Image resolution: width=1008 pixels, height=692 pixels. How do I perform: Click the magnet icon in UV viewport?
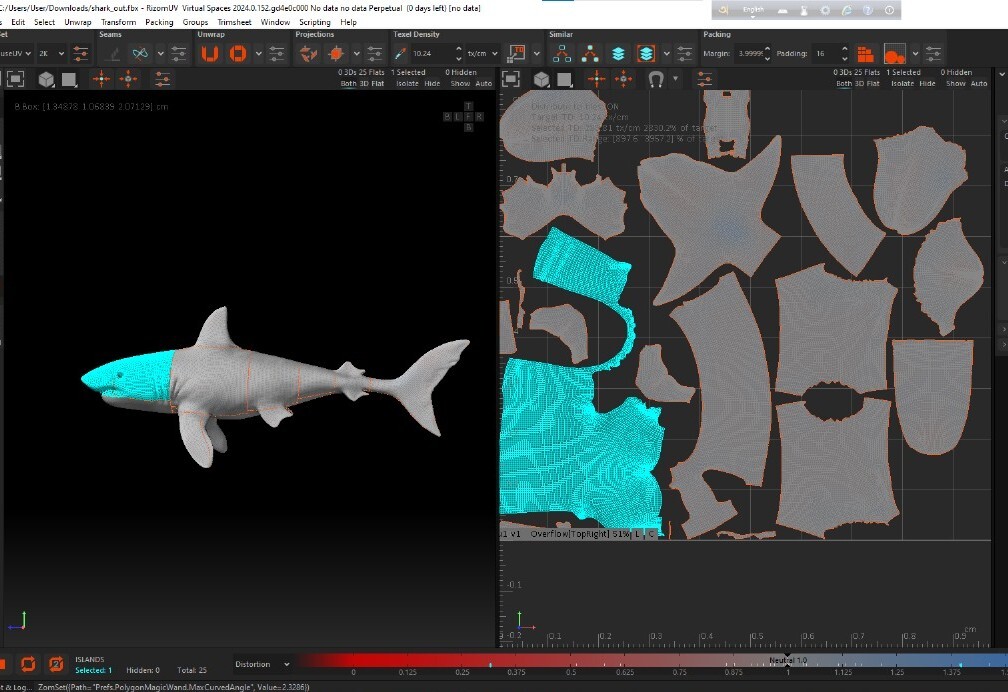tap(656, 79)
